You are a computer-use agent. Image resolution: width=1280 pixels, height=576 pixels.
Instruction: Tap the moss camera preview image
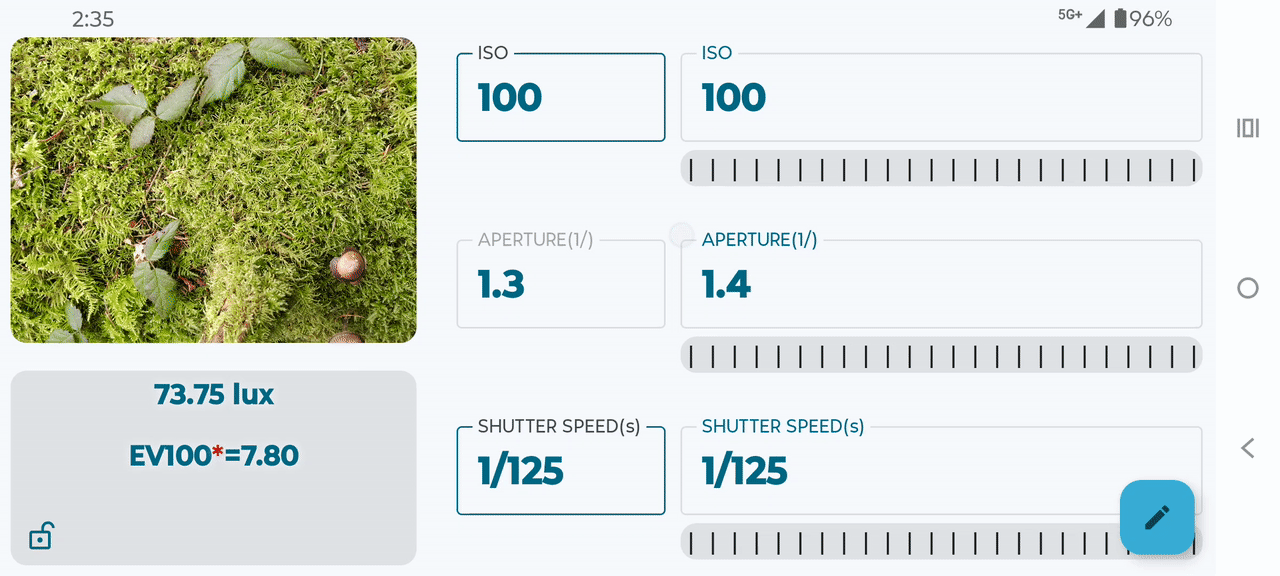[213, 190]
